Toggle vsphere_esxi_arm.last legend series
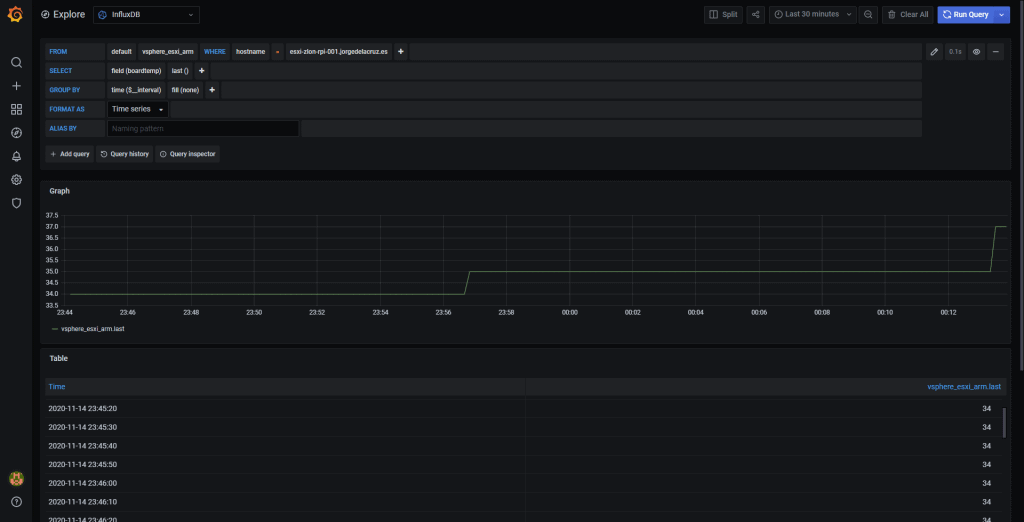Screen dimensions: 1024x522 click(x=92, y=329)
